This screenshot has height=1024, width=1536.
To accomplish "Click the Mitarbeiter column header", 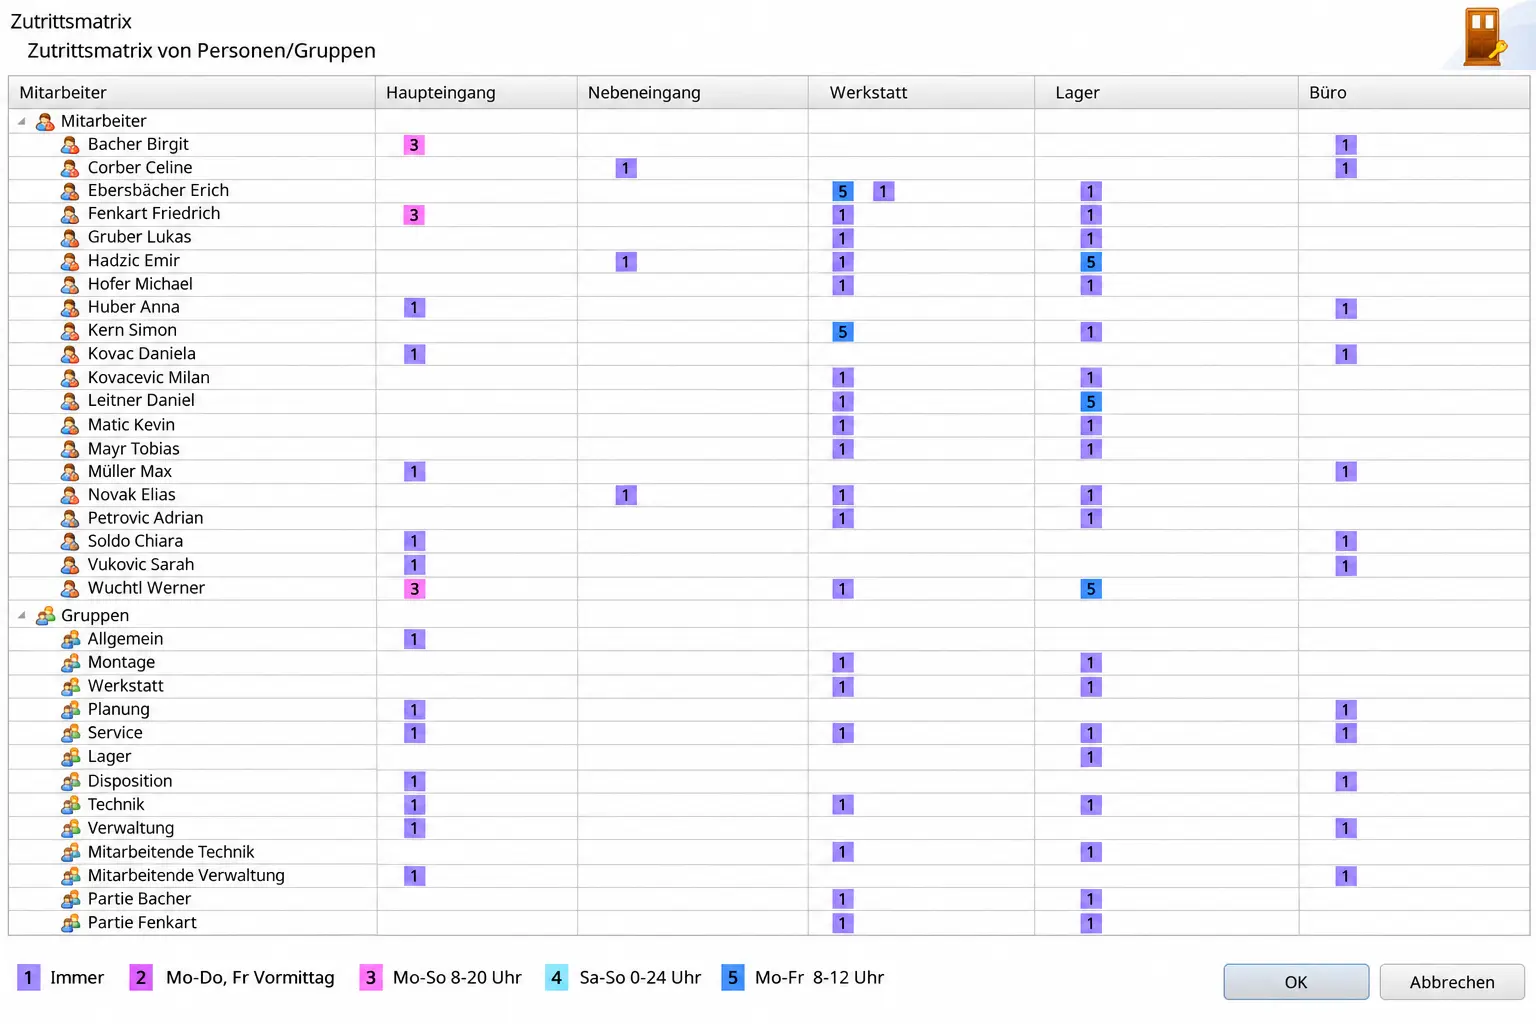I will (192, 93).
